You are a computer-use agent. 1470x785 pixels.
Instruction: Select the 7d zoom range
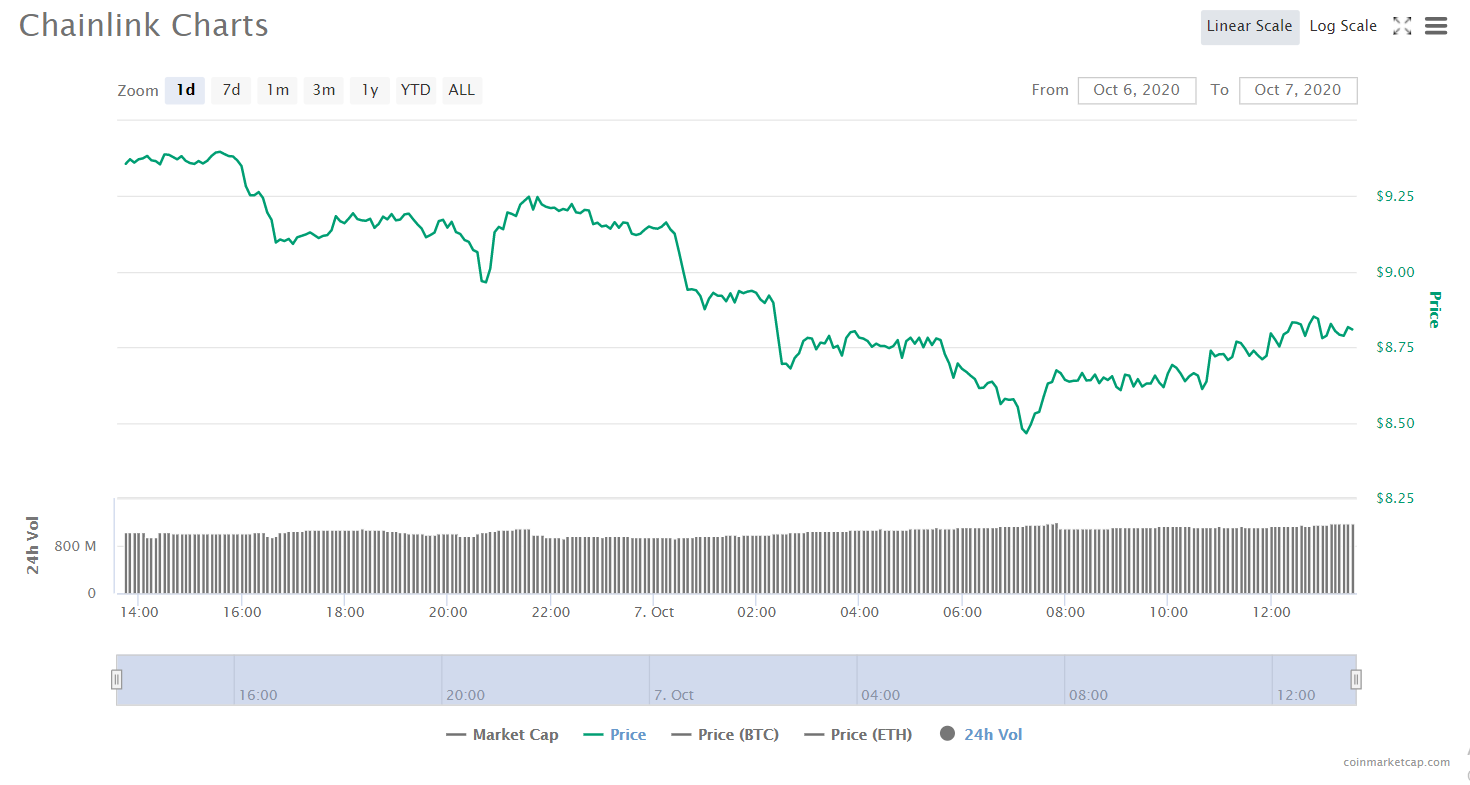tap(231, 90)
